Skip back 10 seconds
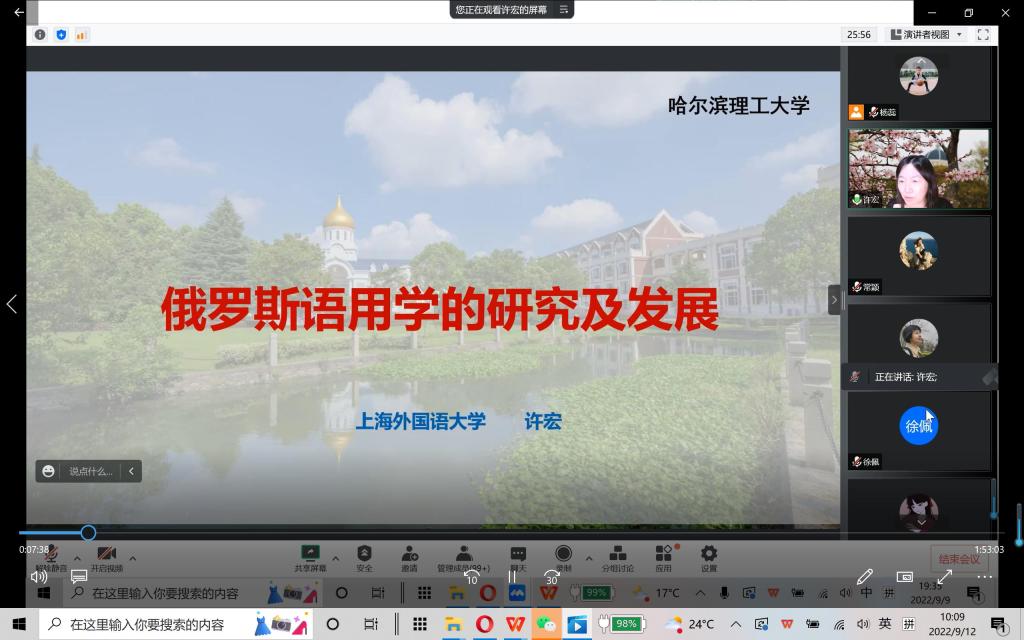 471,576
